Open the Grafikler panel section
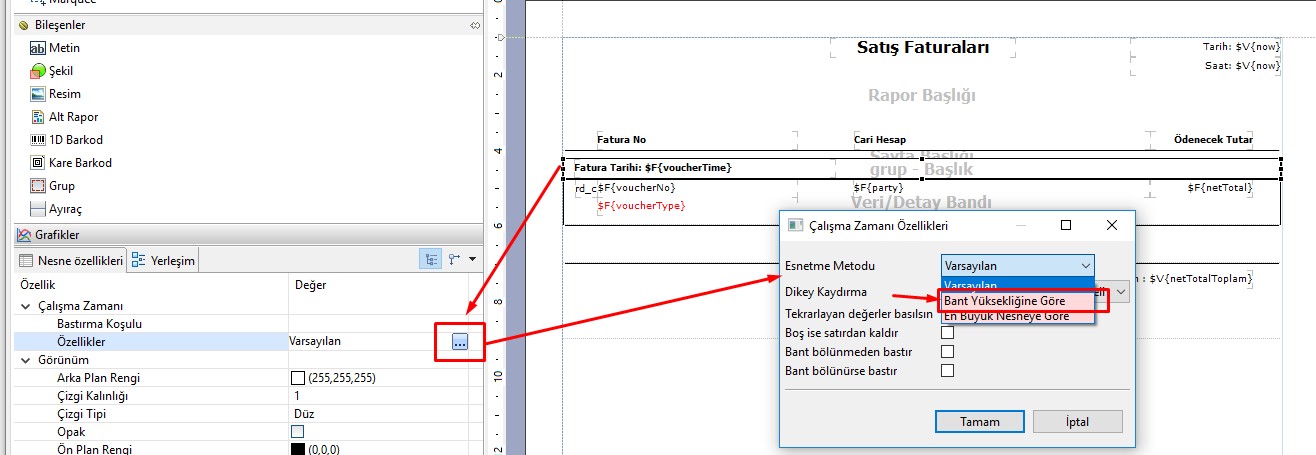Screen dimensions: 1316x455 tap(57, 236)
